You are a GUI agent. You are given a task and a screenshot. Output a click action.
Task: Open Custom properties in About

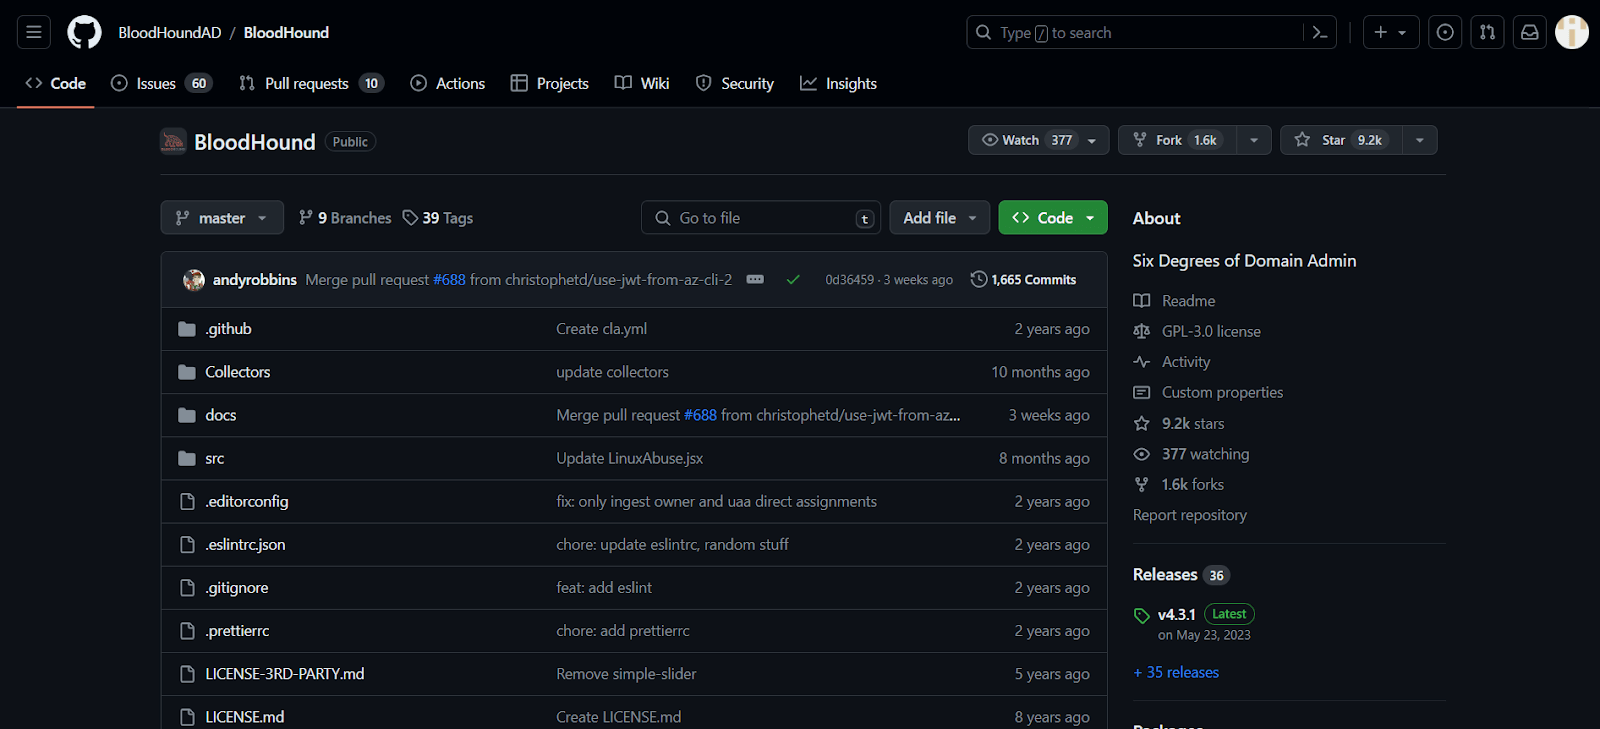tap(1222, 392)
